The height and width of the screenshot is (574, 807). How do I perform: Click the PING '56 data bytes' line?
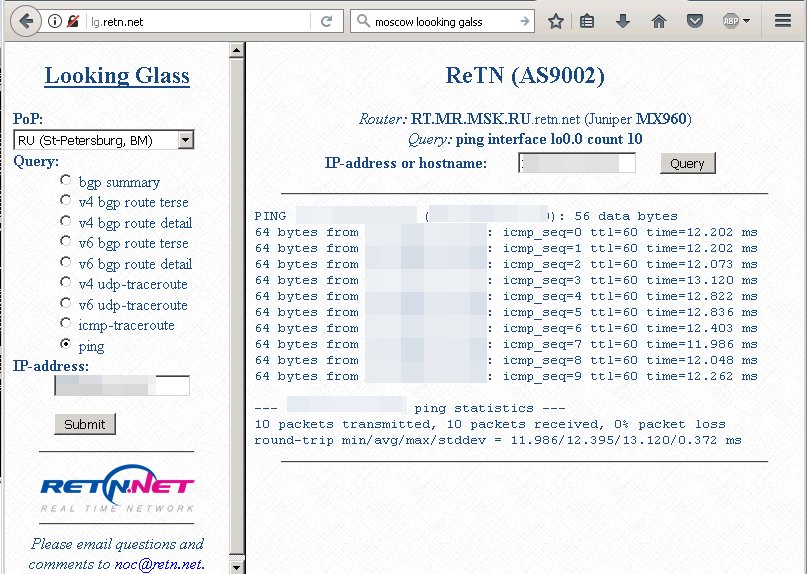point(466,216)
